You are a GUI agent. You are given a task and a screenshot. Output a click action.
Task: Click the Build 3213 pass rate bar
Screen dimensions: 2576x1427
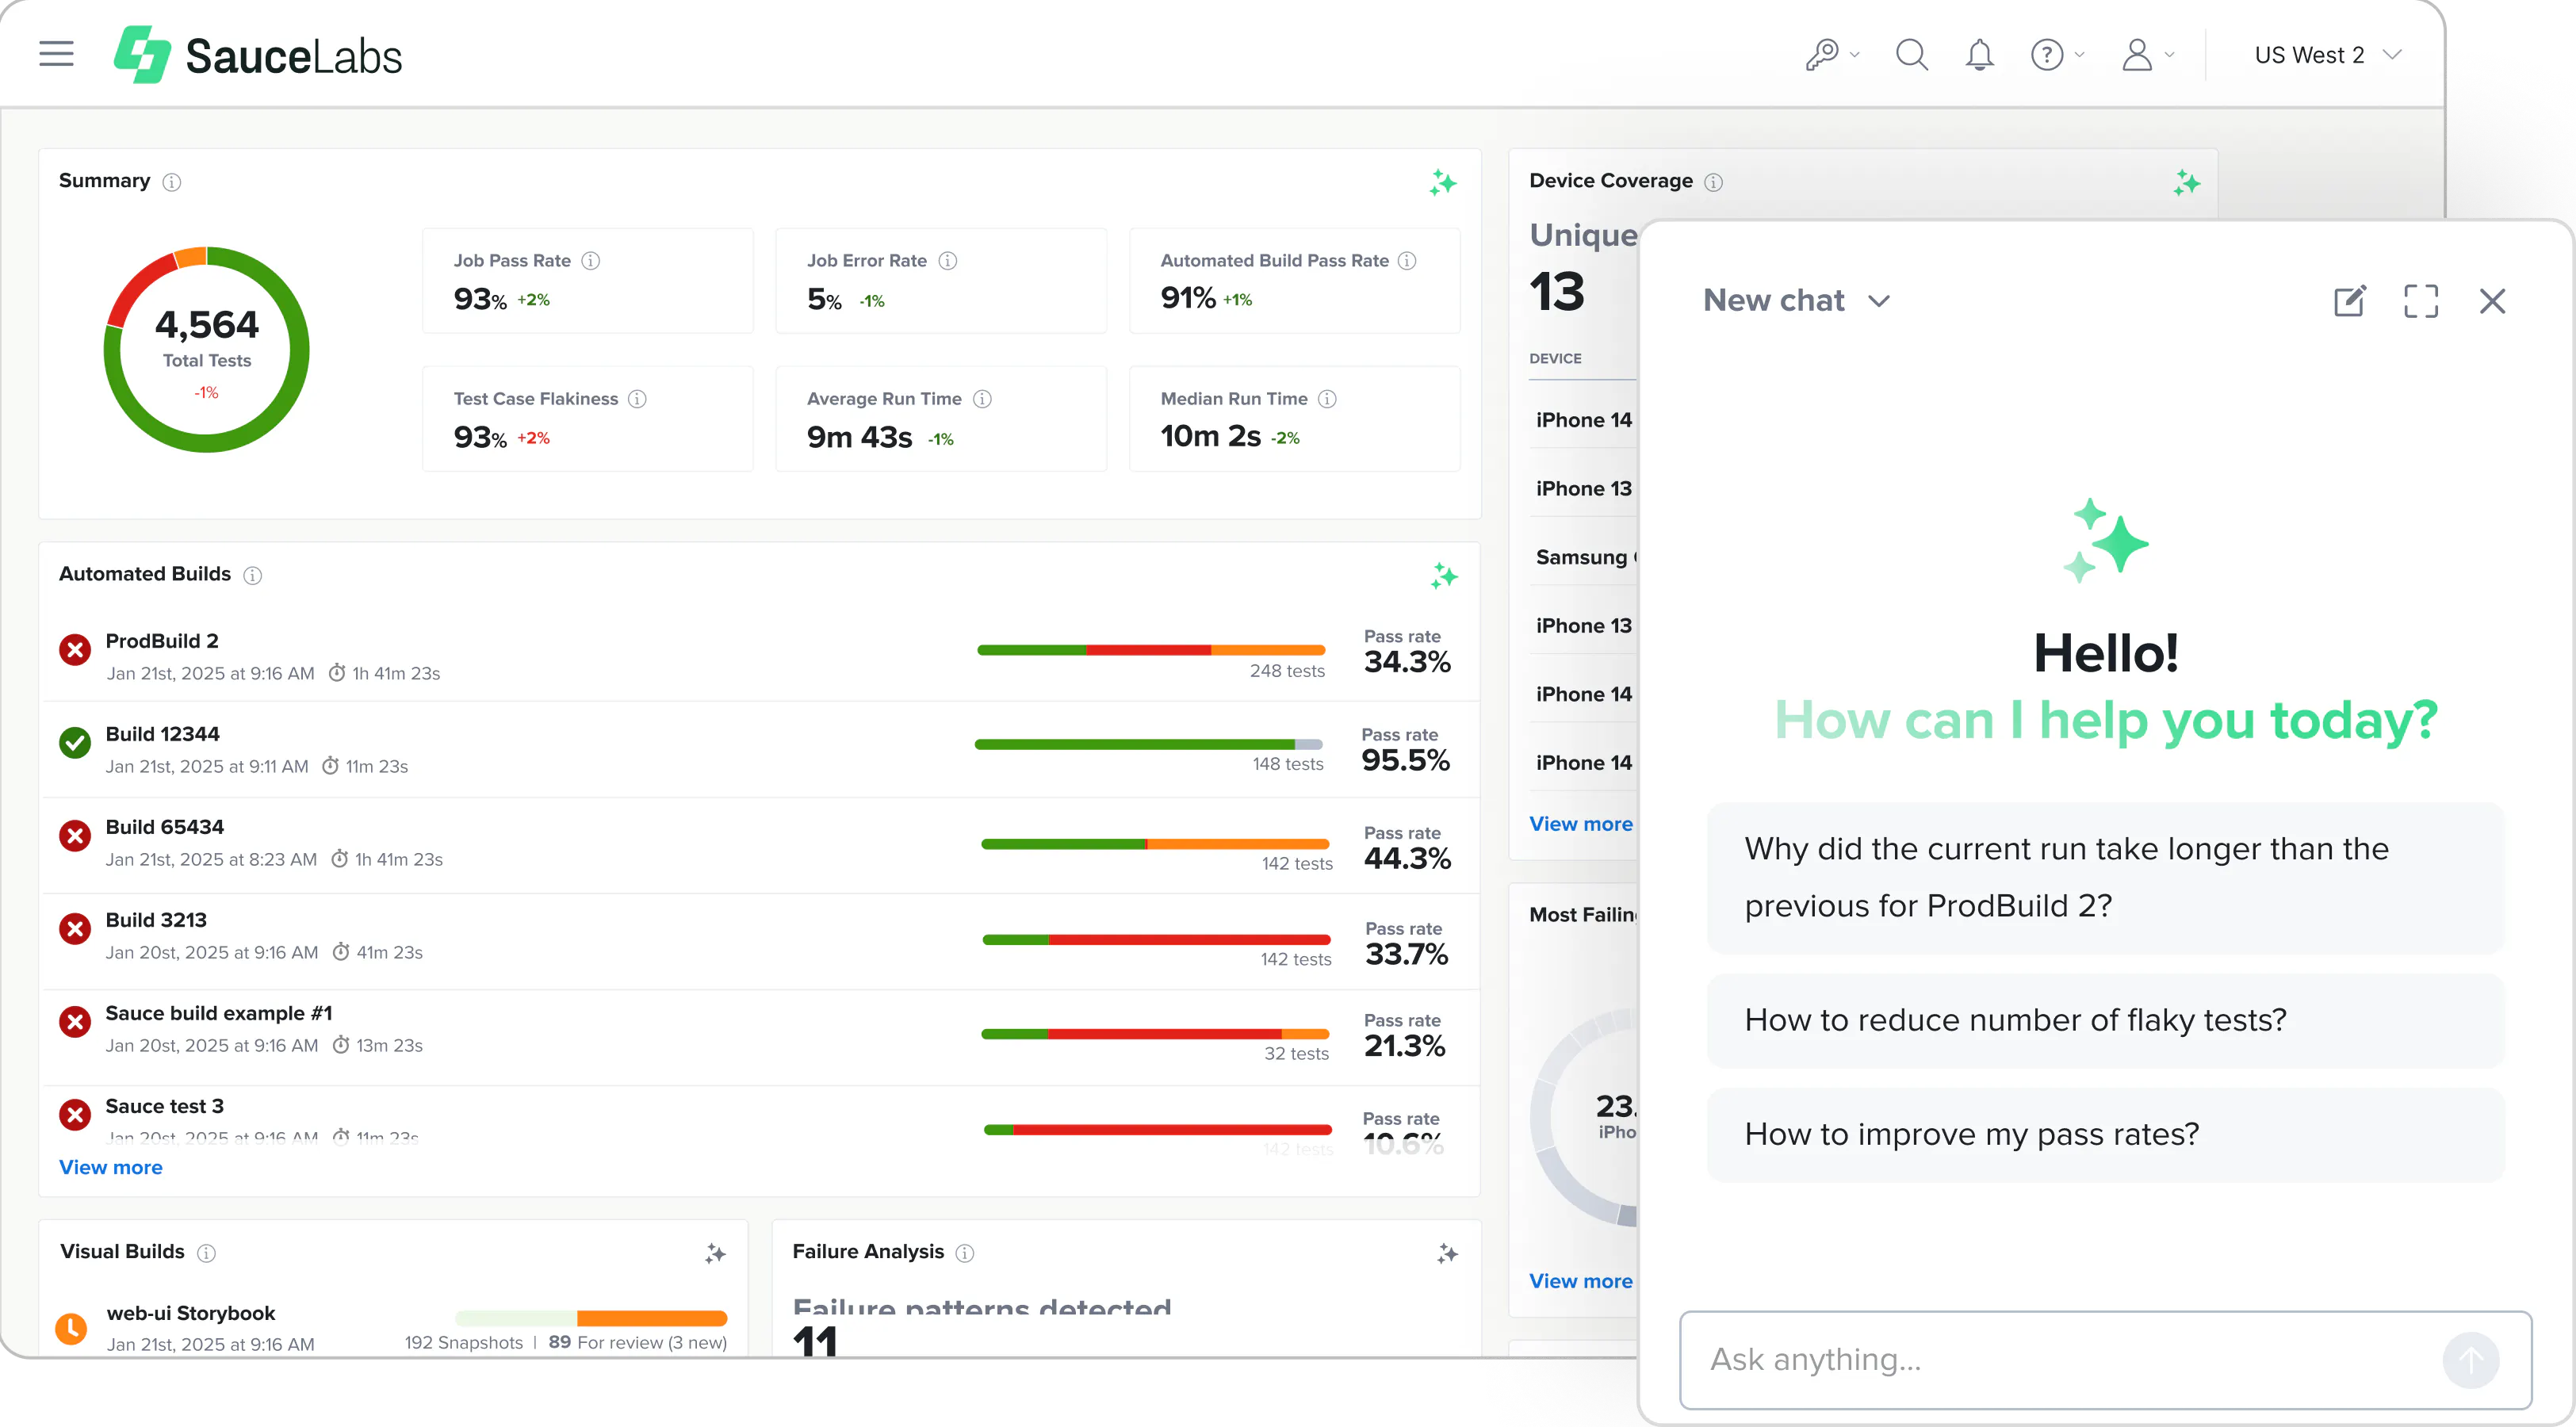(x=1156, y=940)
